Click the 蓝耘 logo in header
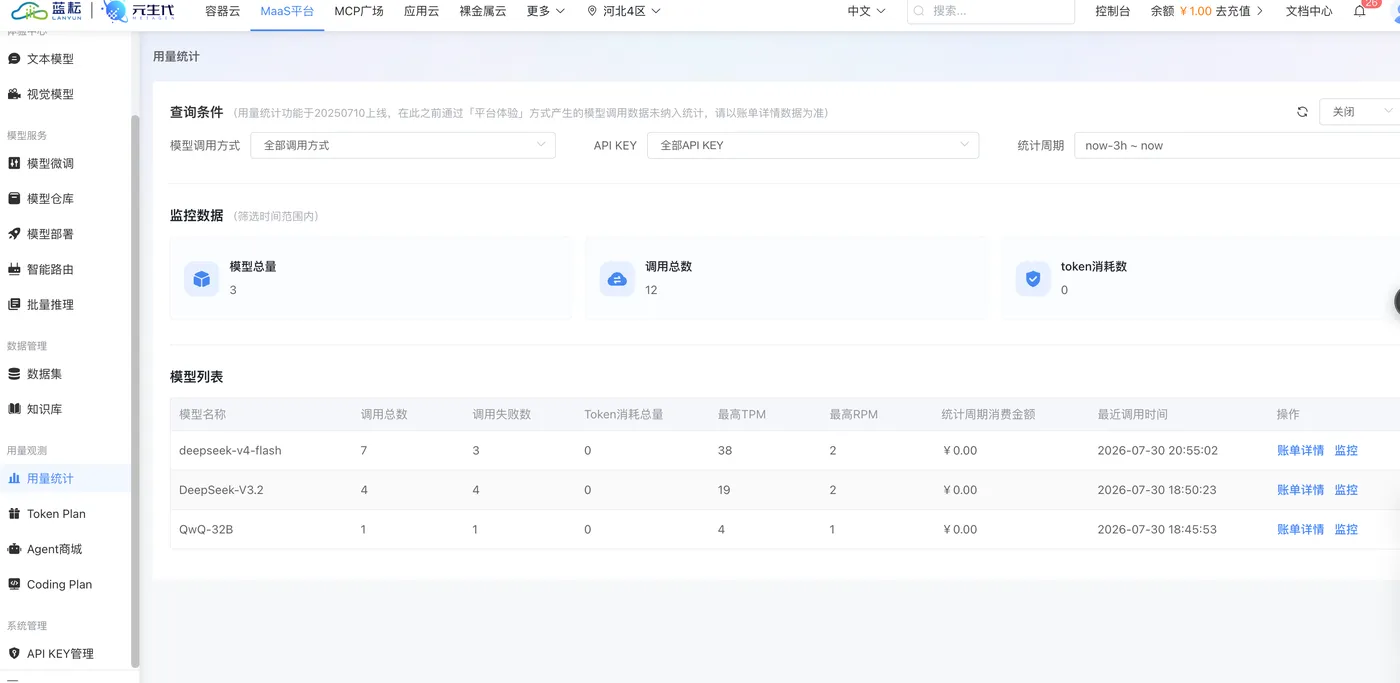The width and height of the screenshot is (1400, 683). click(x=45, y=11)
